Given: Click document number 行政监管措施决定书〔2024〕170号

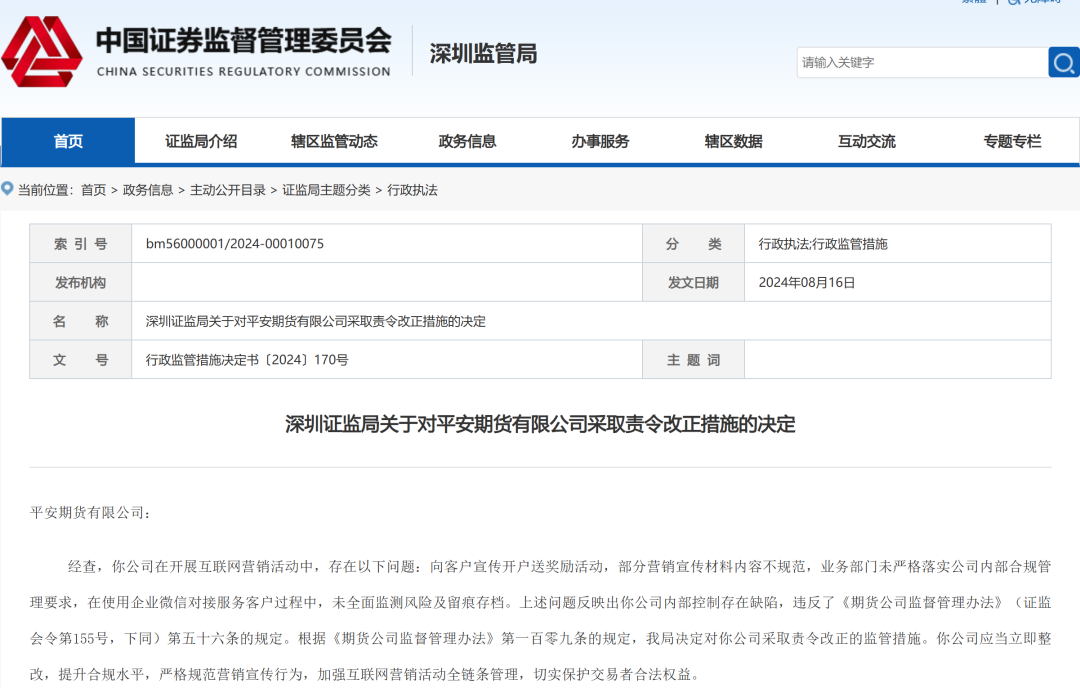Looking at the screenshot, I should (x=247, y=359).
